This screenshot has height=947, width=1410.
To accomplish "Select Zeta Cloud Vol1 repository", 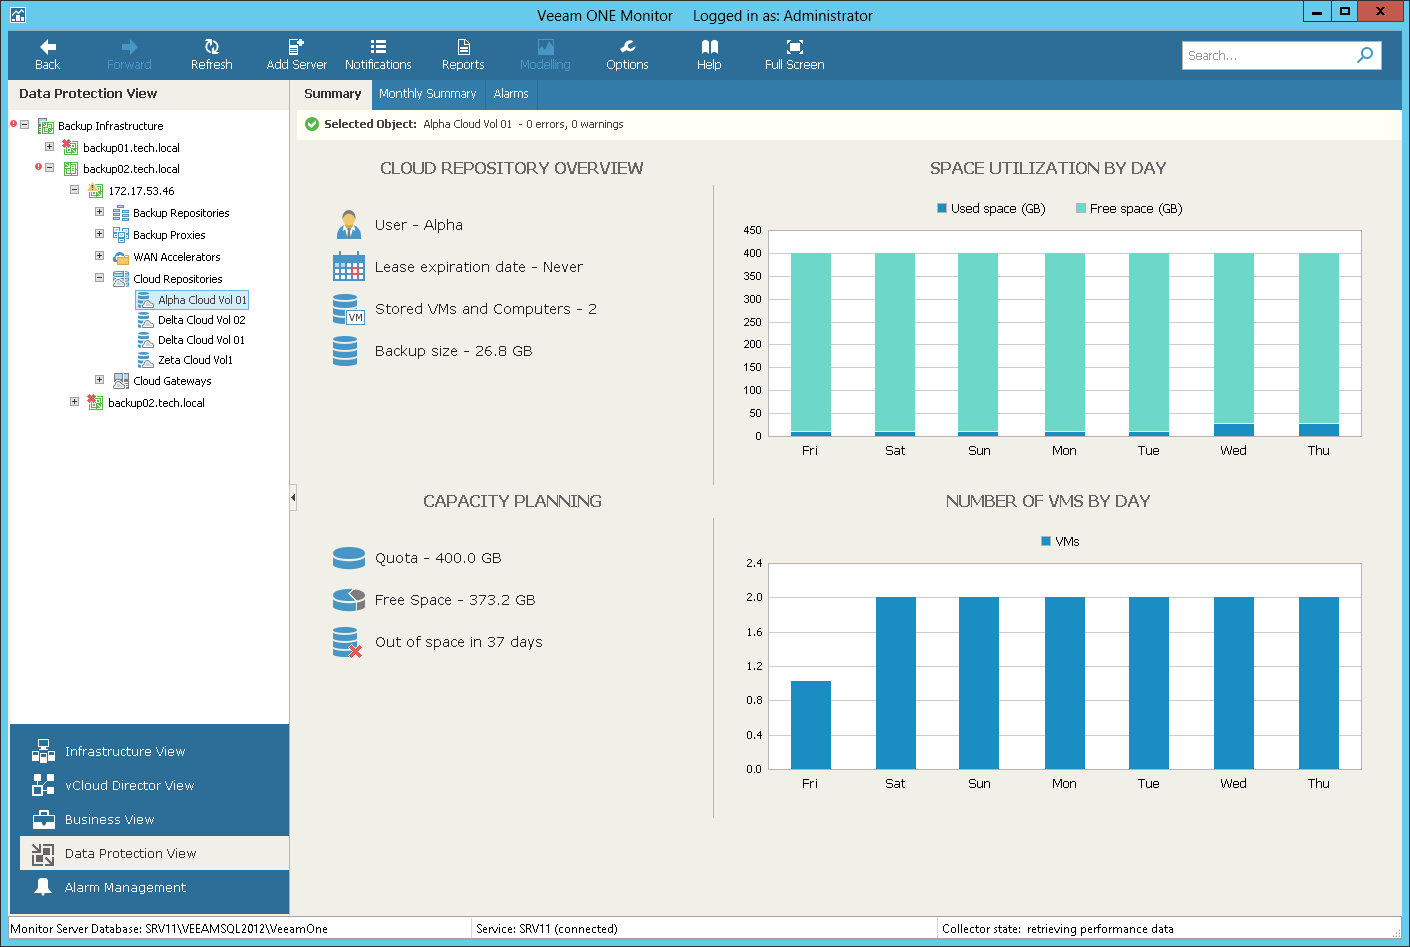I will (x=195, y=360).
